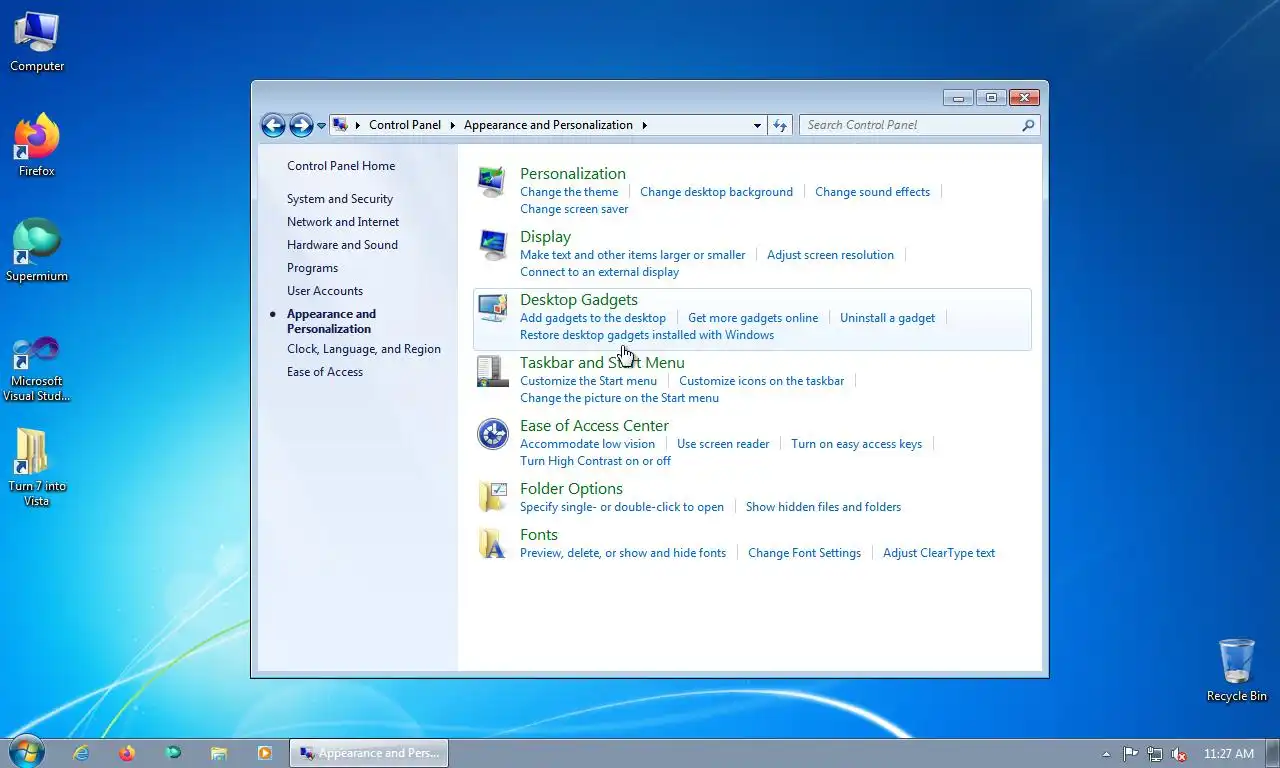Open Clock, Language, and Region
This screenshot has height=768, width=1280.
tap(364, 349)
